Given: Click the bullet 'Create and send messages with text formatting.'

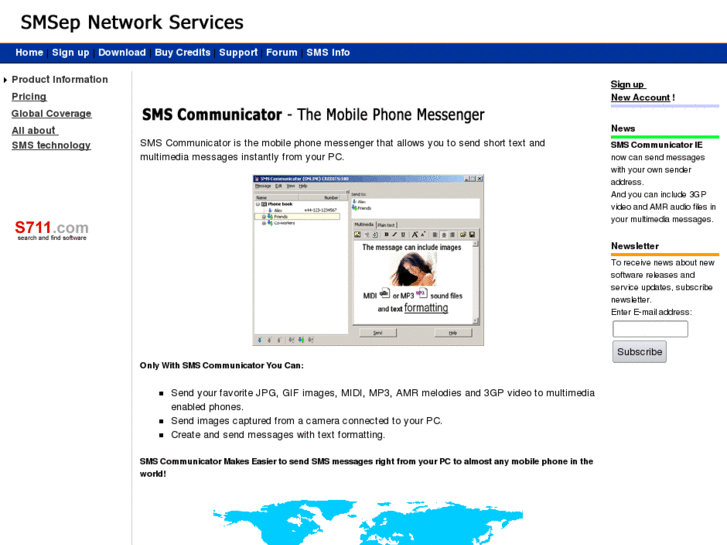Looking at the screenshot, I should [278, 435].
